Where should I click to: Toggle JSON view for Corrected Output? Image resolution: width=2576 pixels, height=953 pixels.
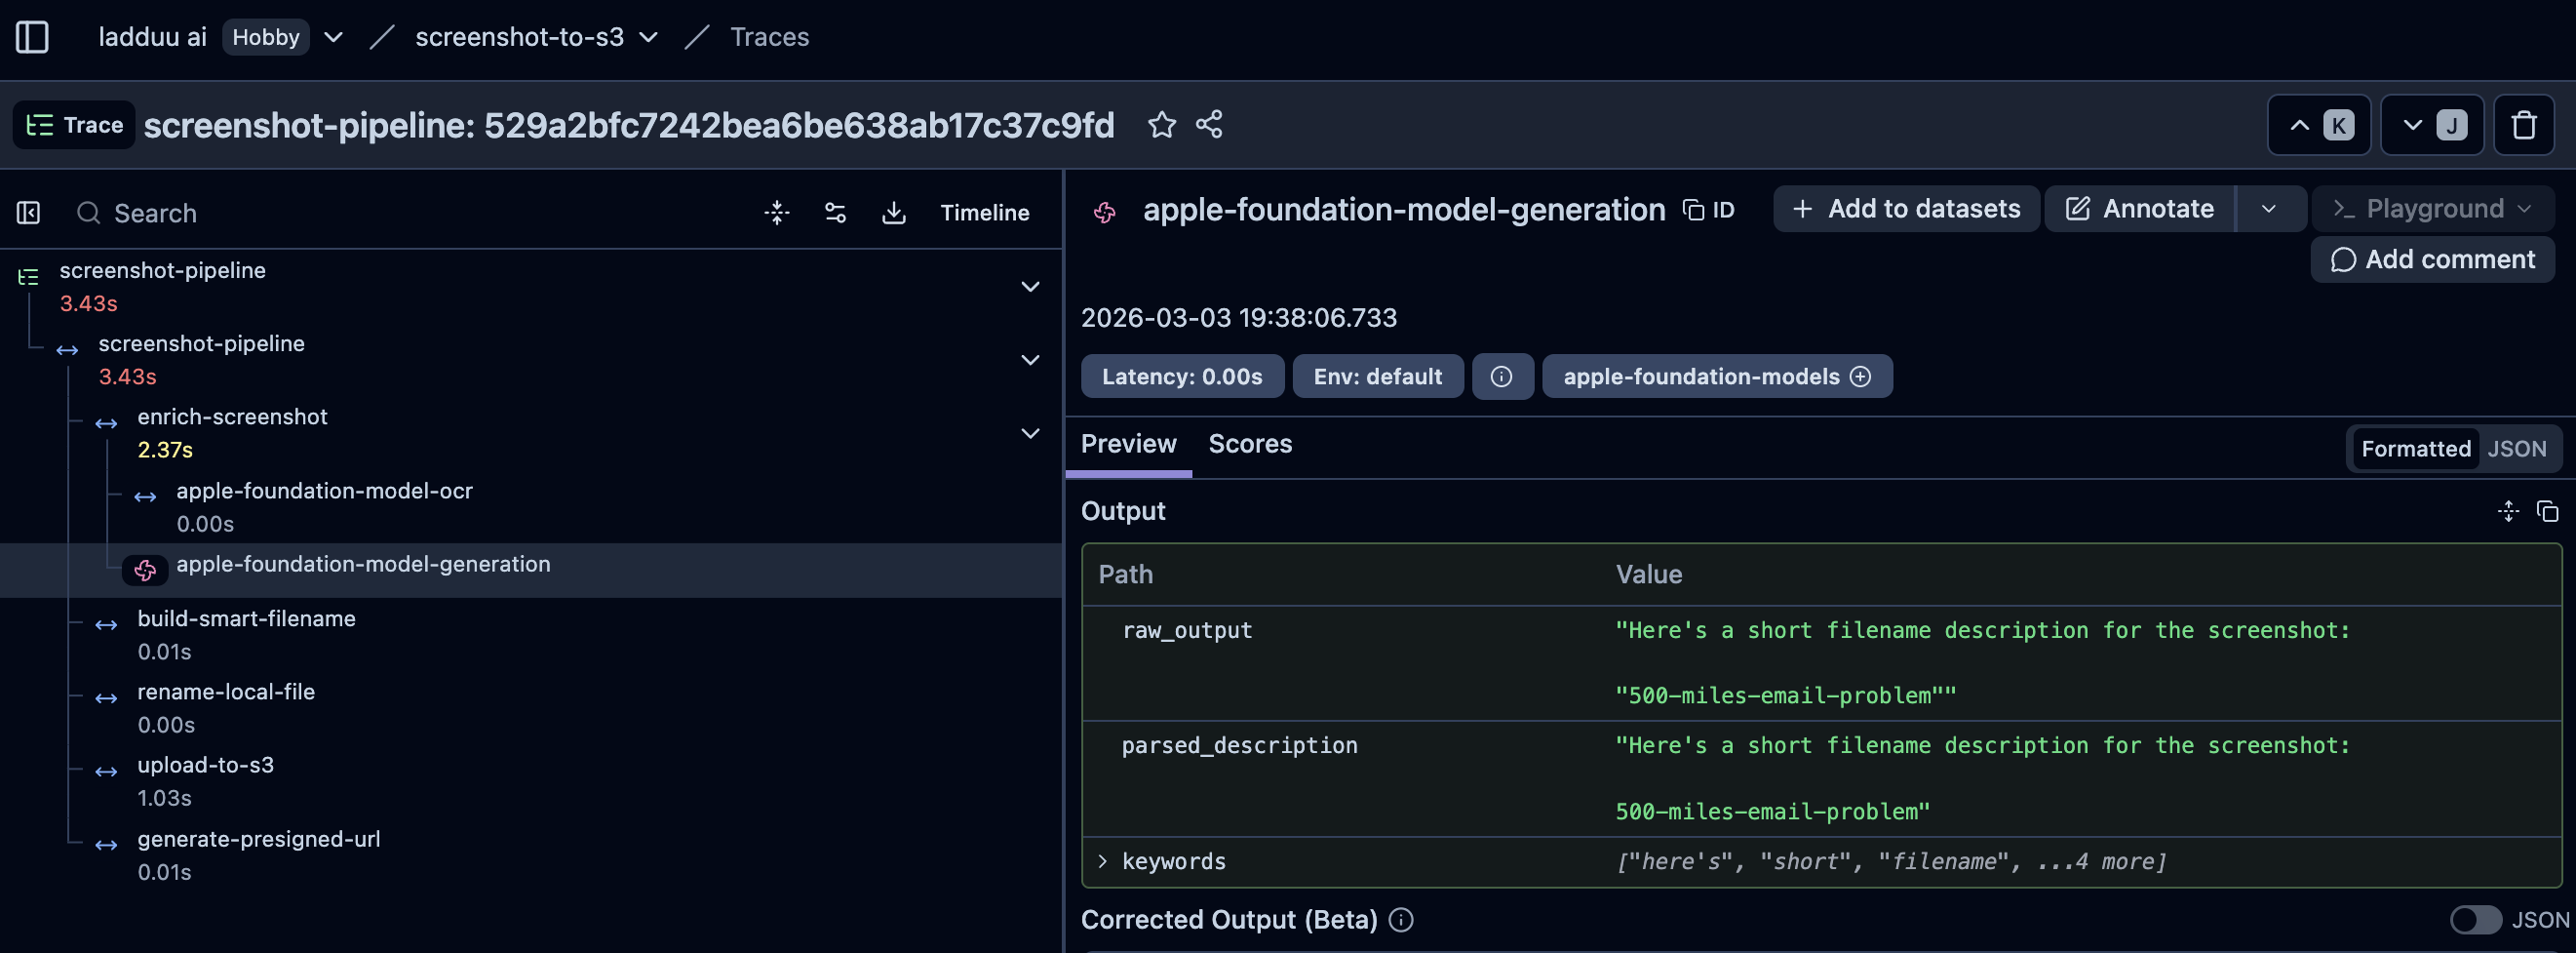coord(2475,920)
